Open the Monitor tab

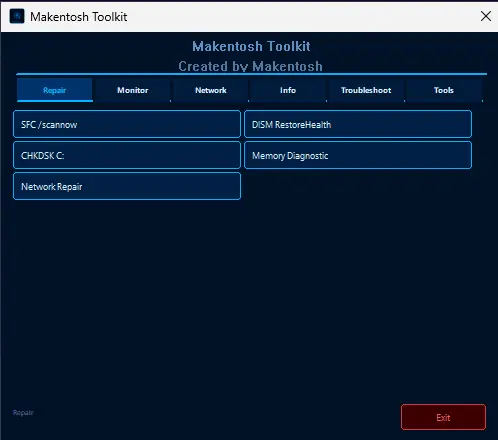(133, 90)
